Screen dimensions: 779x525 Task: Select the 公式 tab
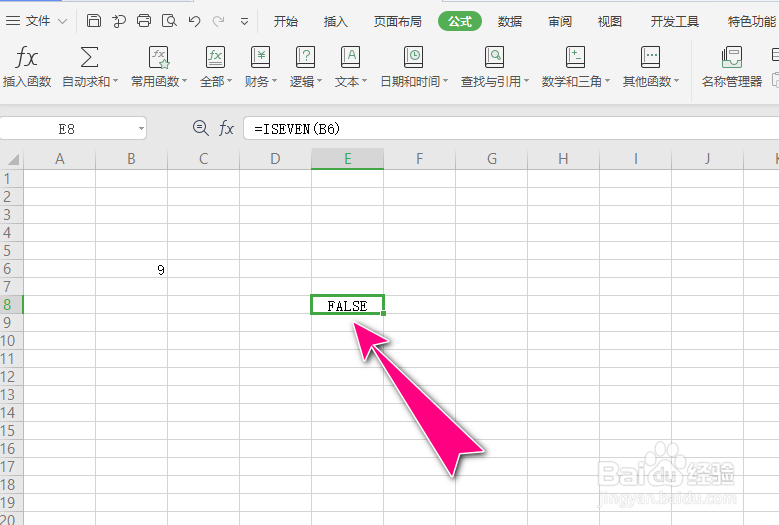pos(460,21)
